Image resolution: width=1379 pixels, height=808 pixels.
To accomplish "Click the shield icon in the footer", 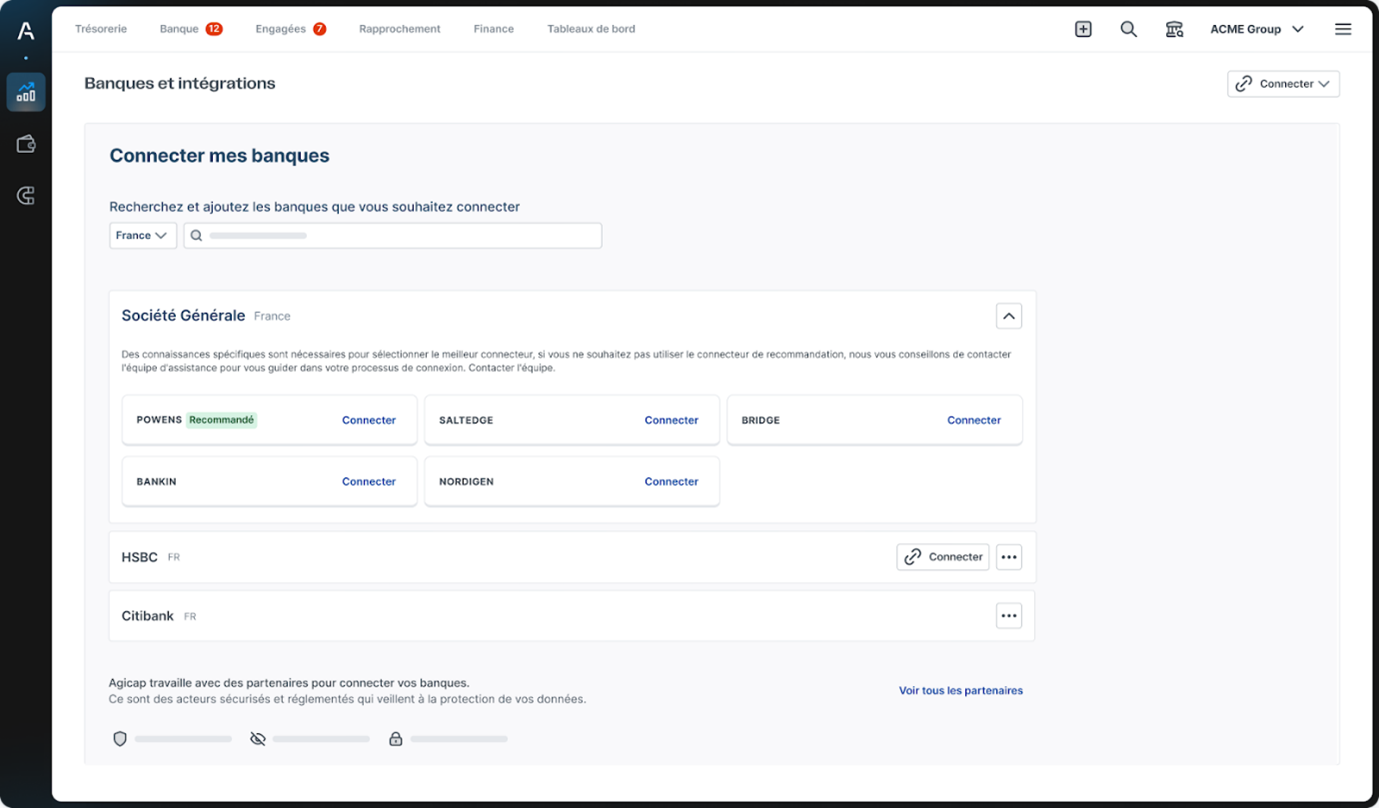I will (x=120, y=738).
